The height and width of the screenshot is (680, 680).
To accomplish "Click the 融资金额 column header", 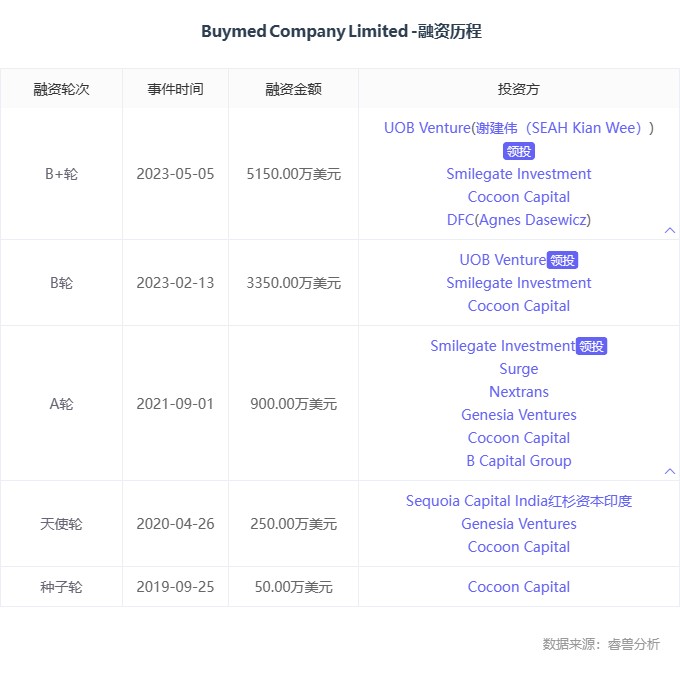I will pyautogui.click(x=293, y=89).
